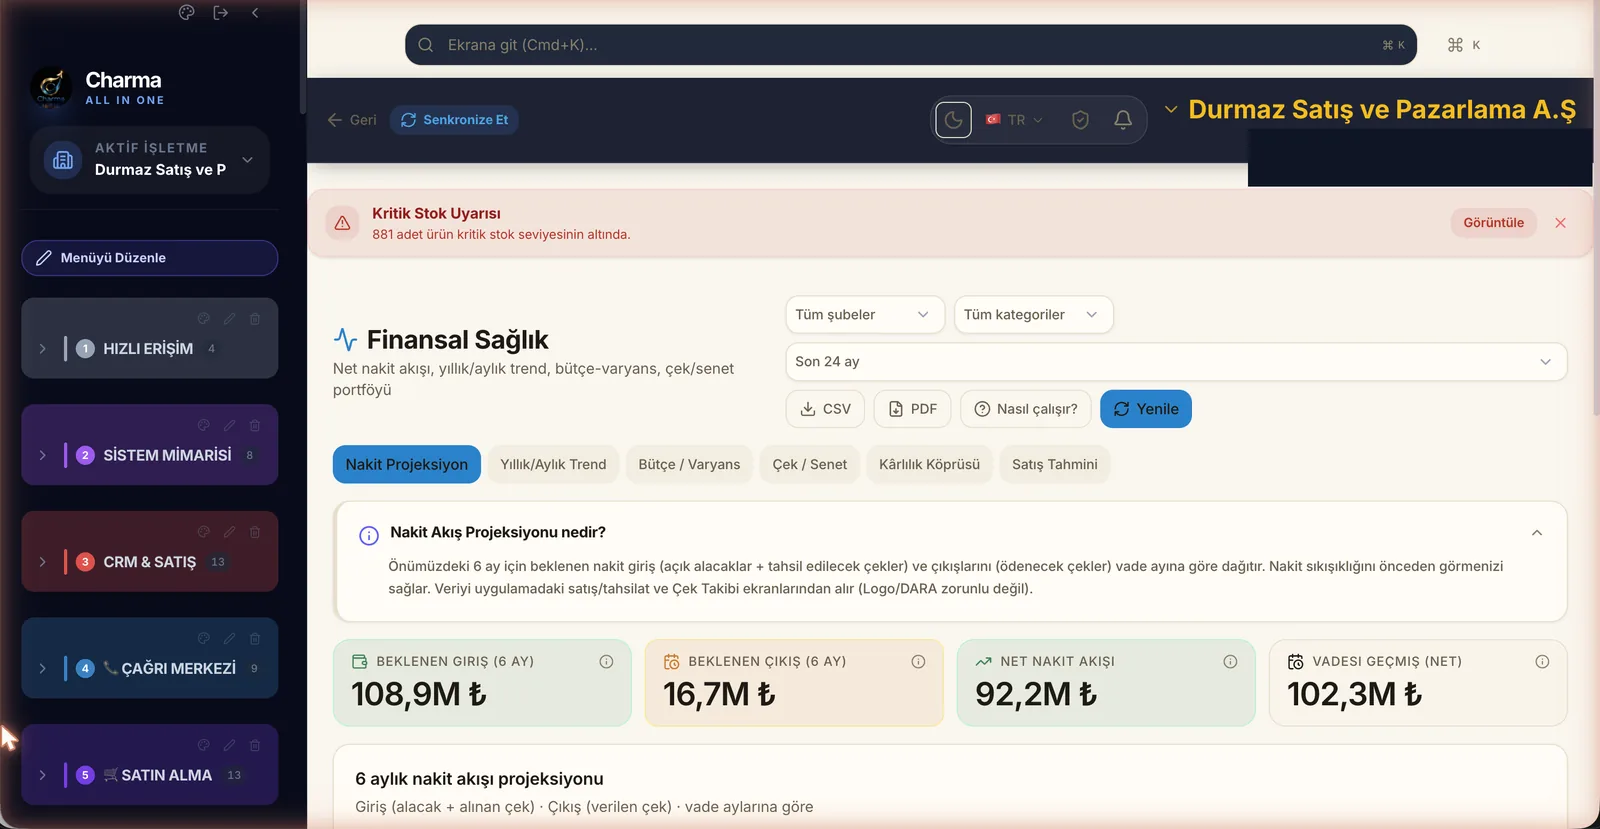The width and height of the screenshot is (1600, 829).
Task: Switch to the Bütçe / Varyans tab
Action: coord(689,465)
